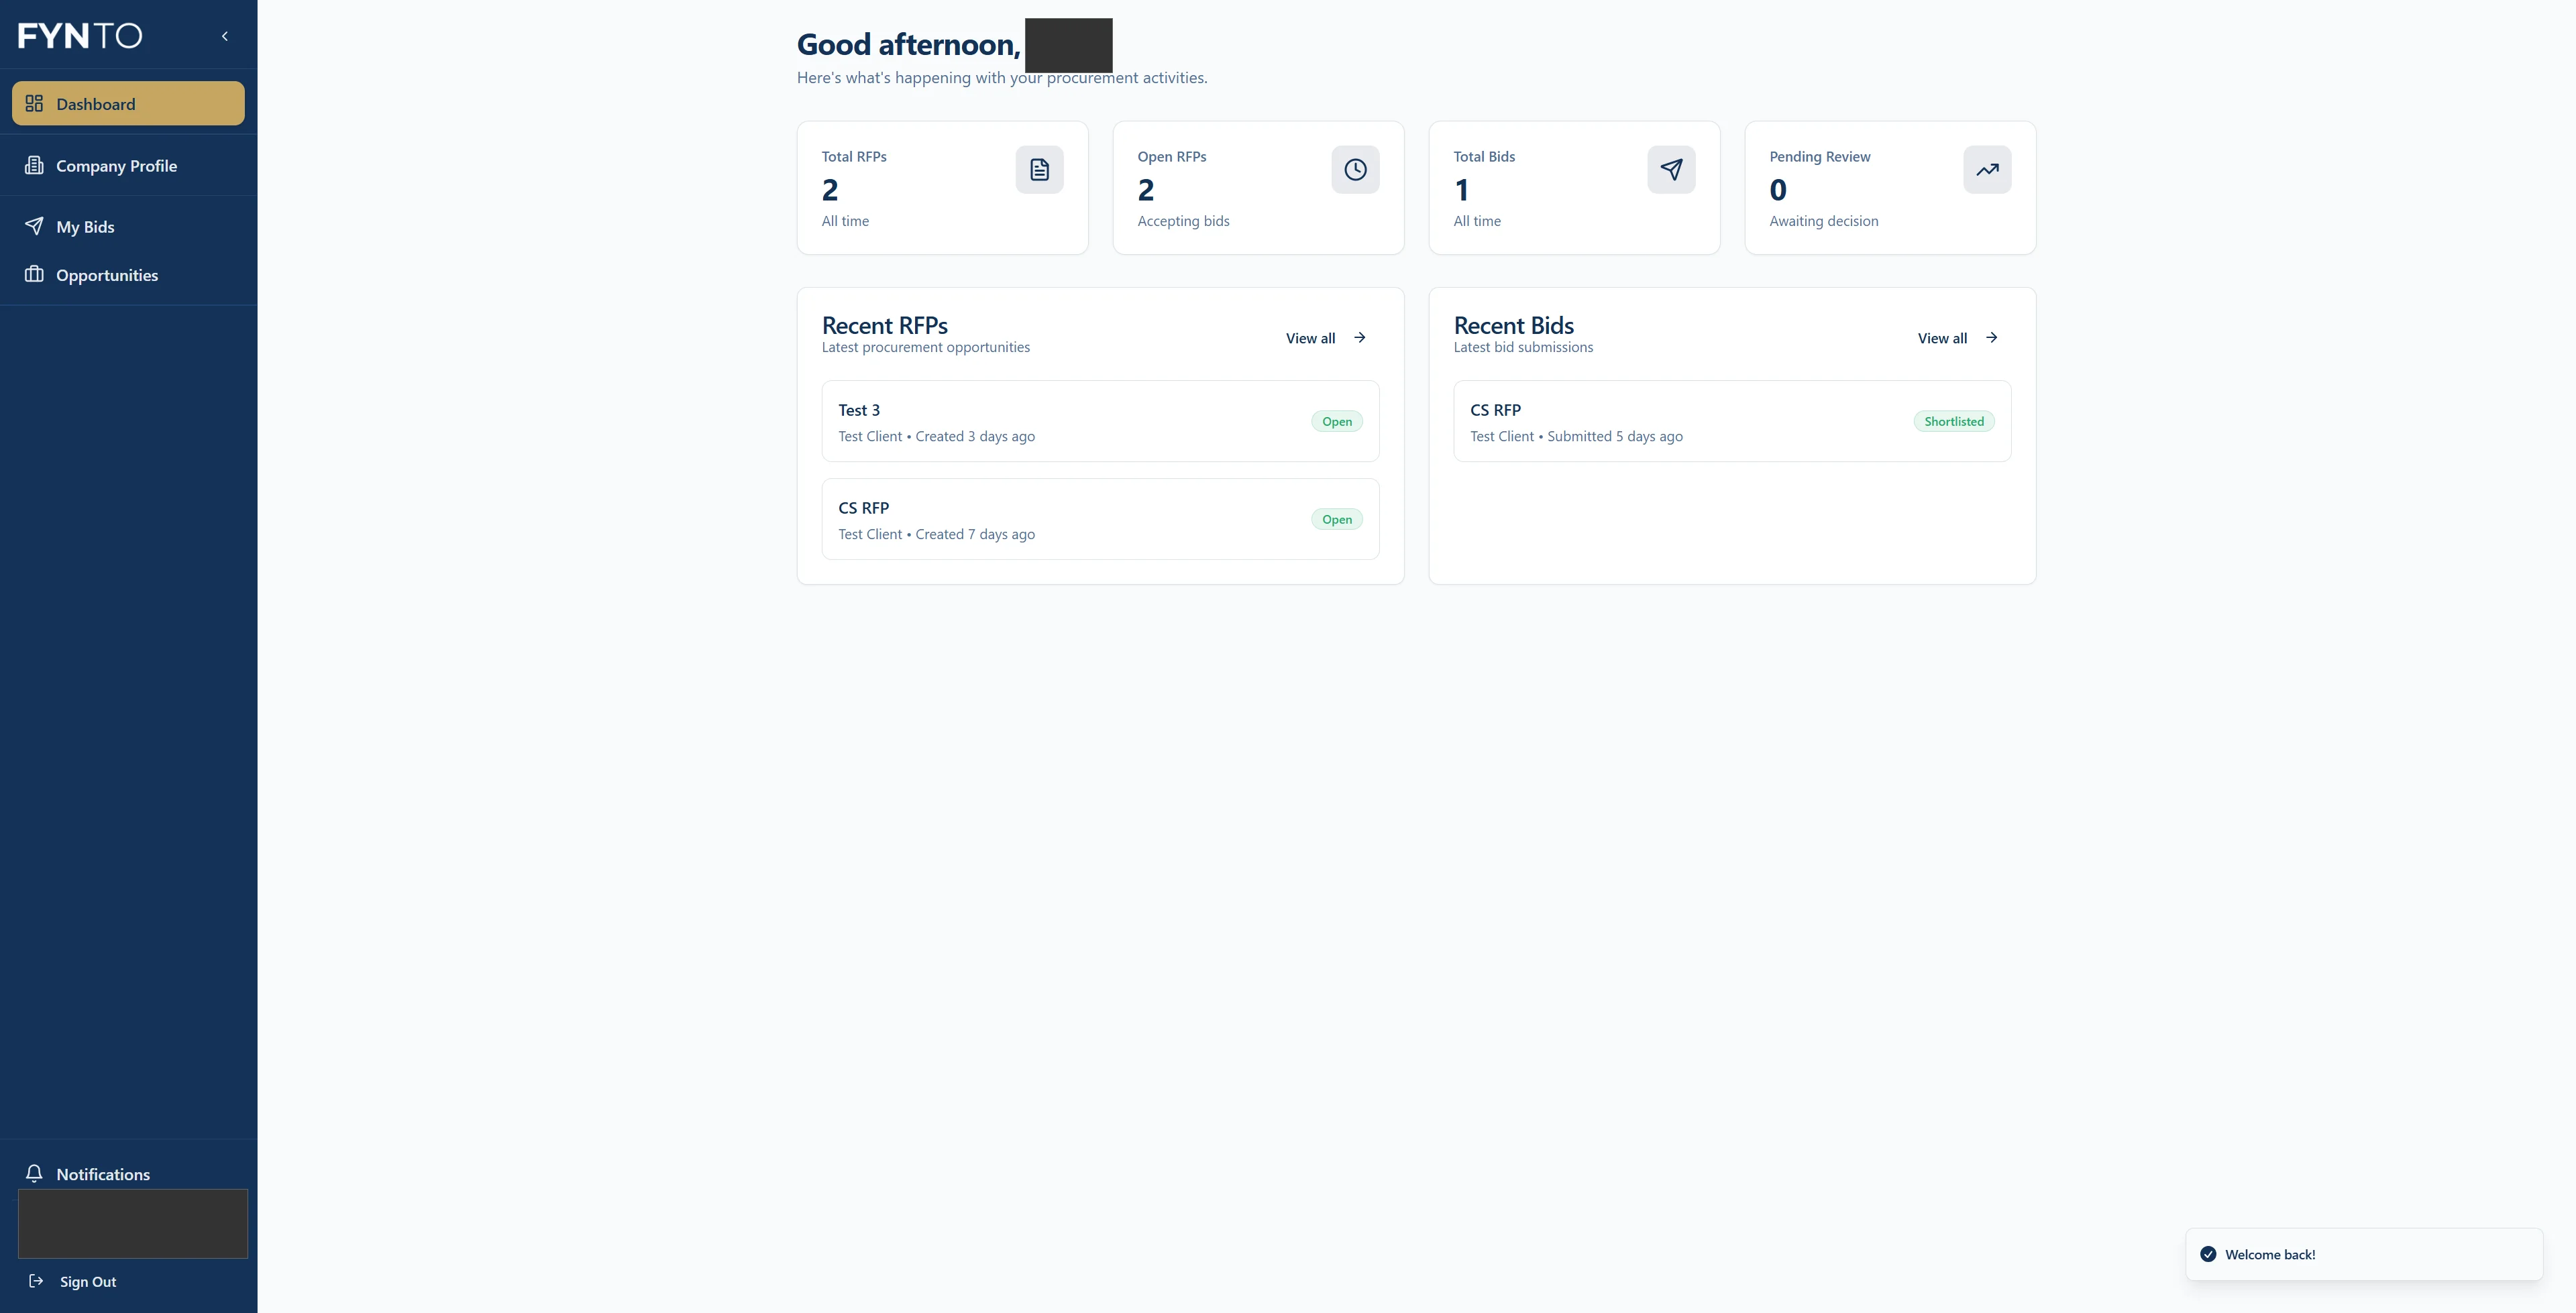Image resolution: width=2576 pixels, height=1313 pixels.
Task: Click the Company Profile building icon
Action: tap(35, 165)
